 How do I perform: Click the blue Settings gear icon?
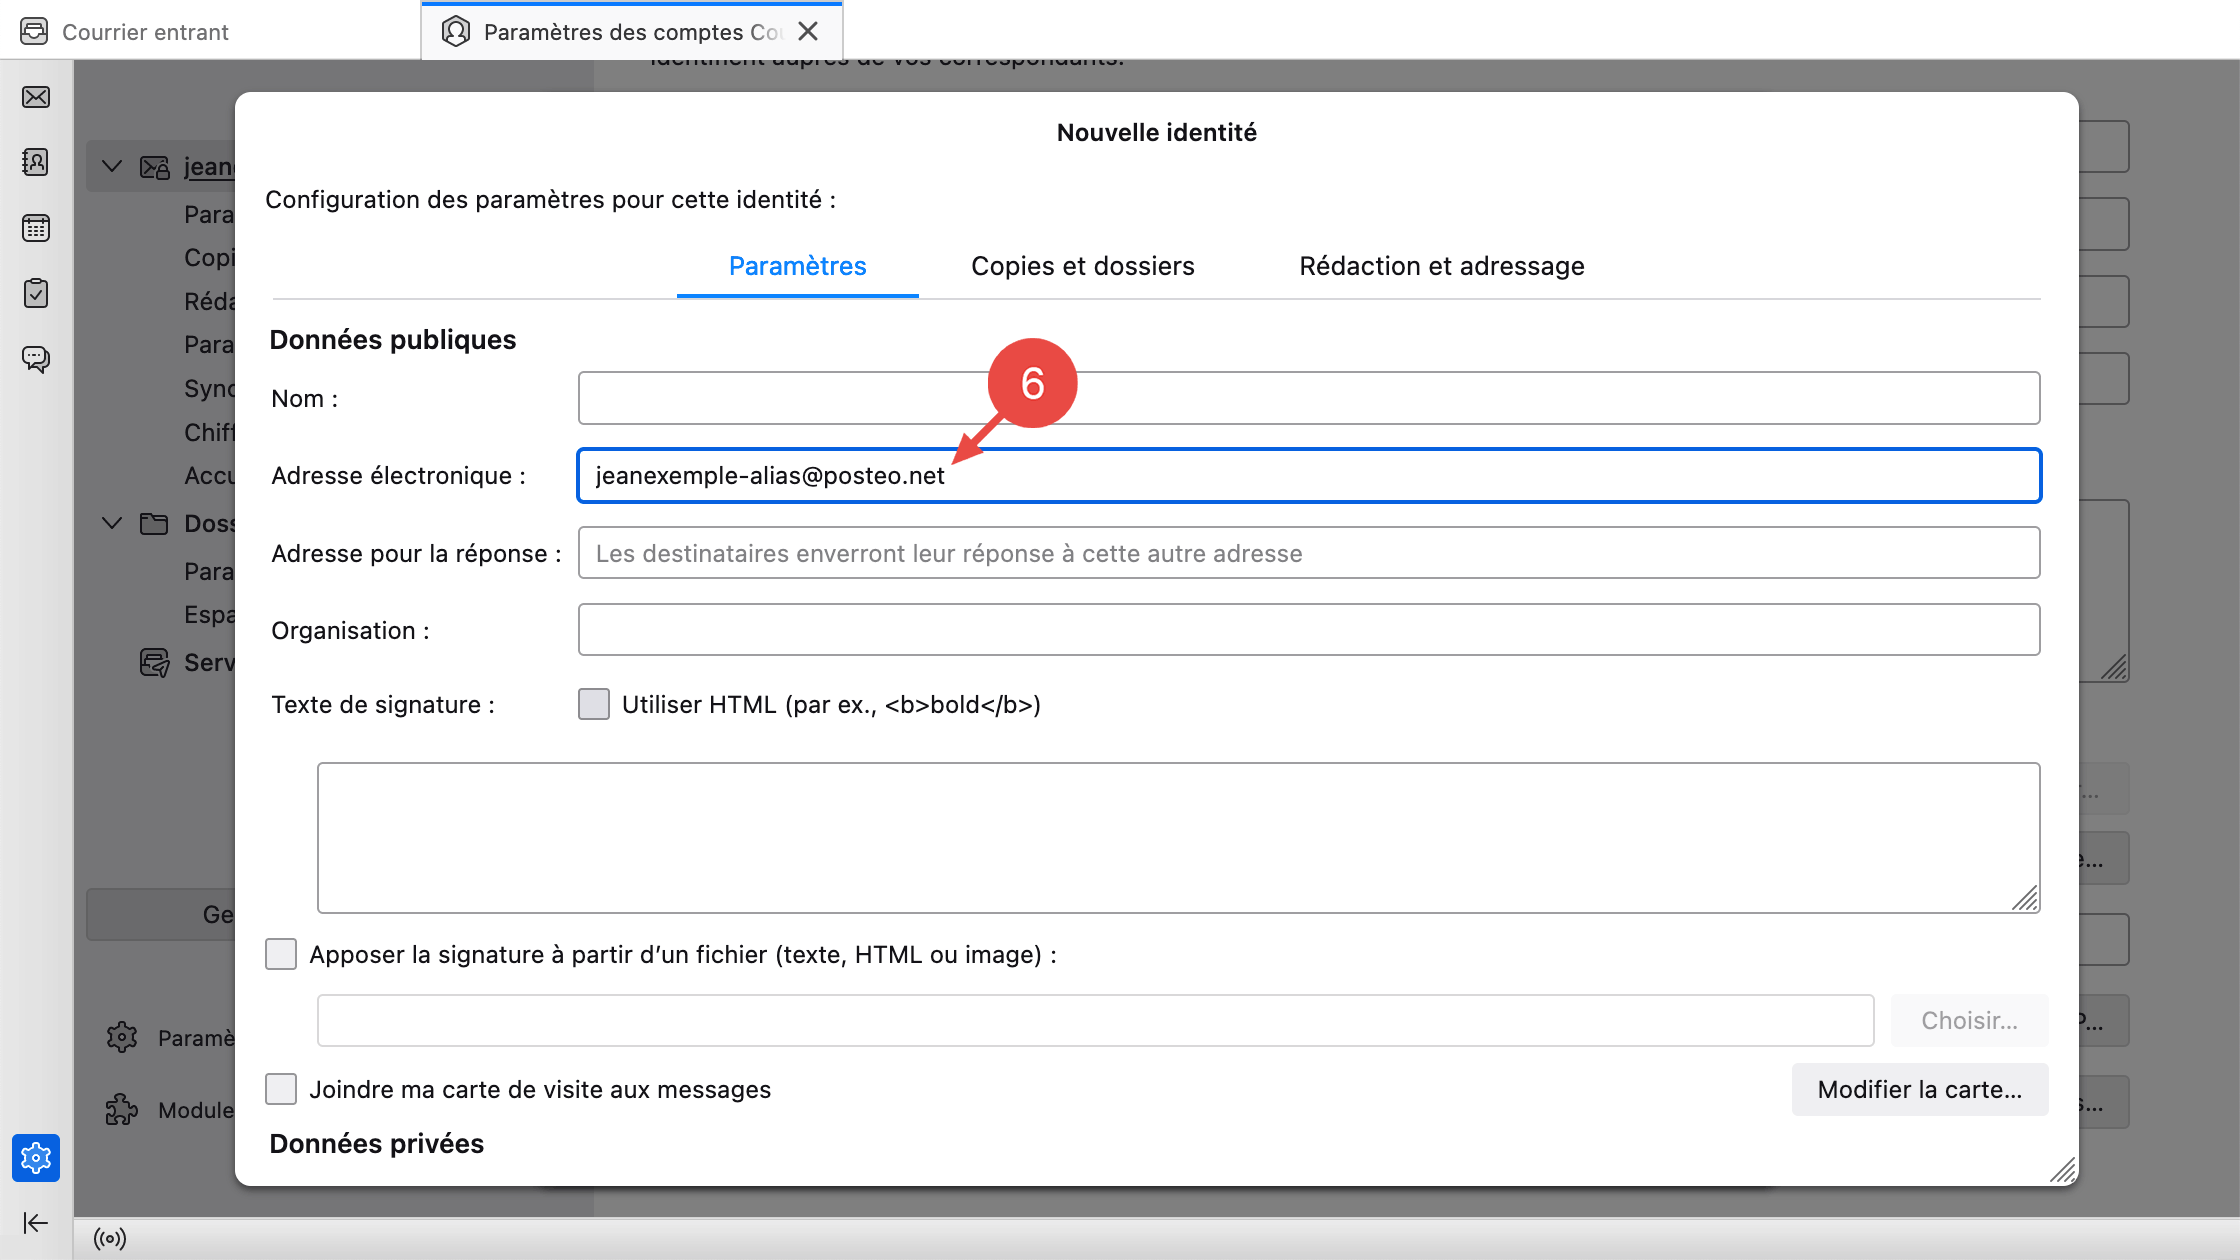pos(36,1158)
